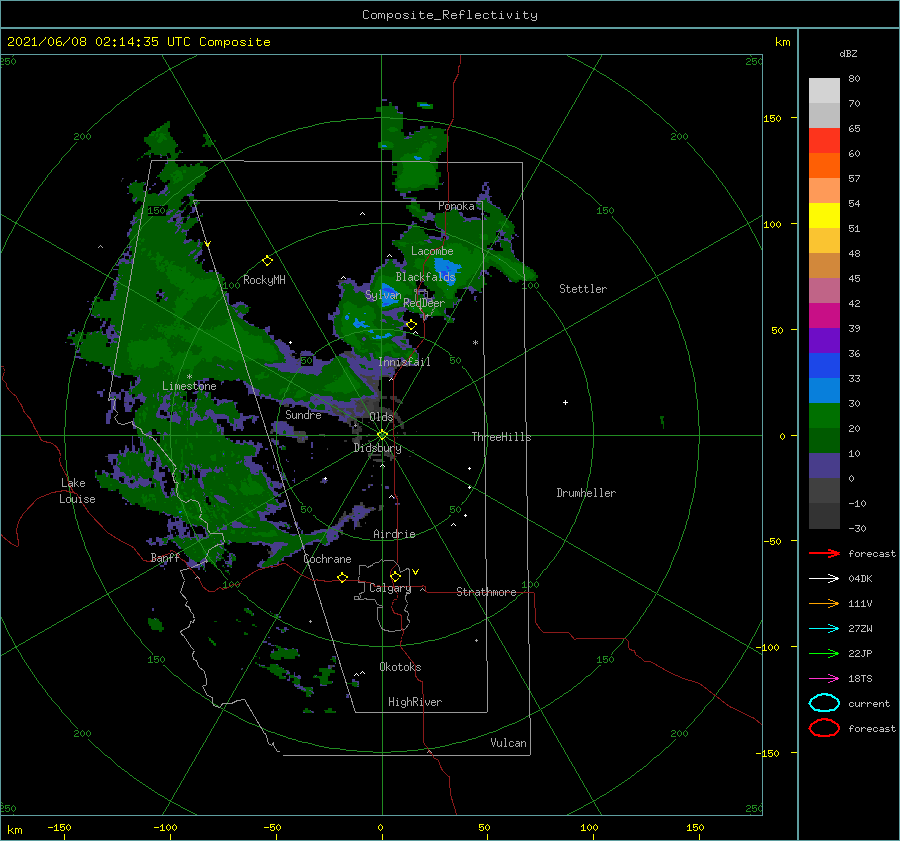
Task: Click the white 04DK arrow icon
Action: (x=824, y=578)
